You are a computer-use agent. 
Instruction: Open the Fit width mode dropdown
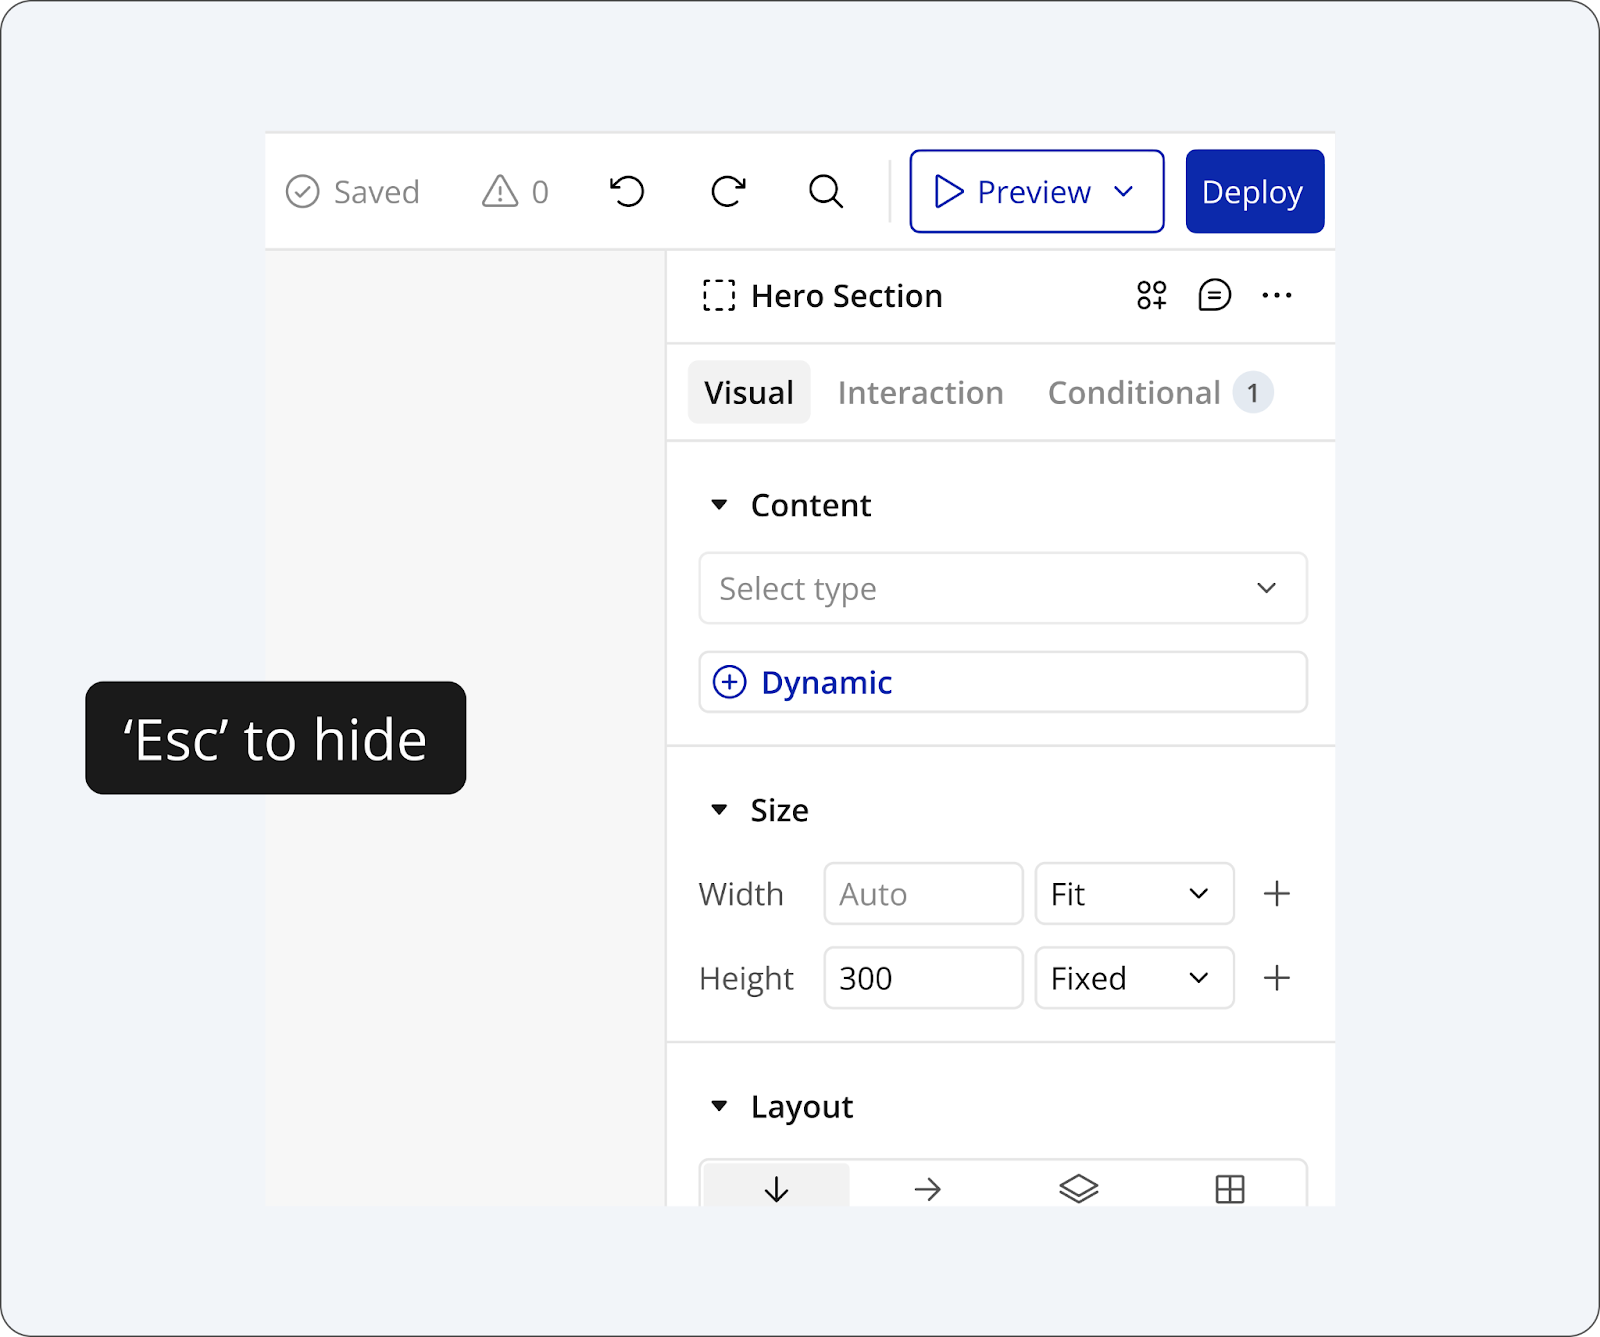point(1133,894)
